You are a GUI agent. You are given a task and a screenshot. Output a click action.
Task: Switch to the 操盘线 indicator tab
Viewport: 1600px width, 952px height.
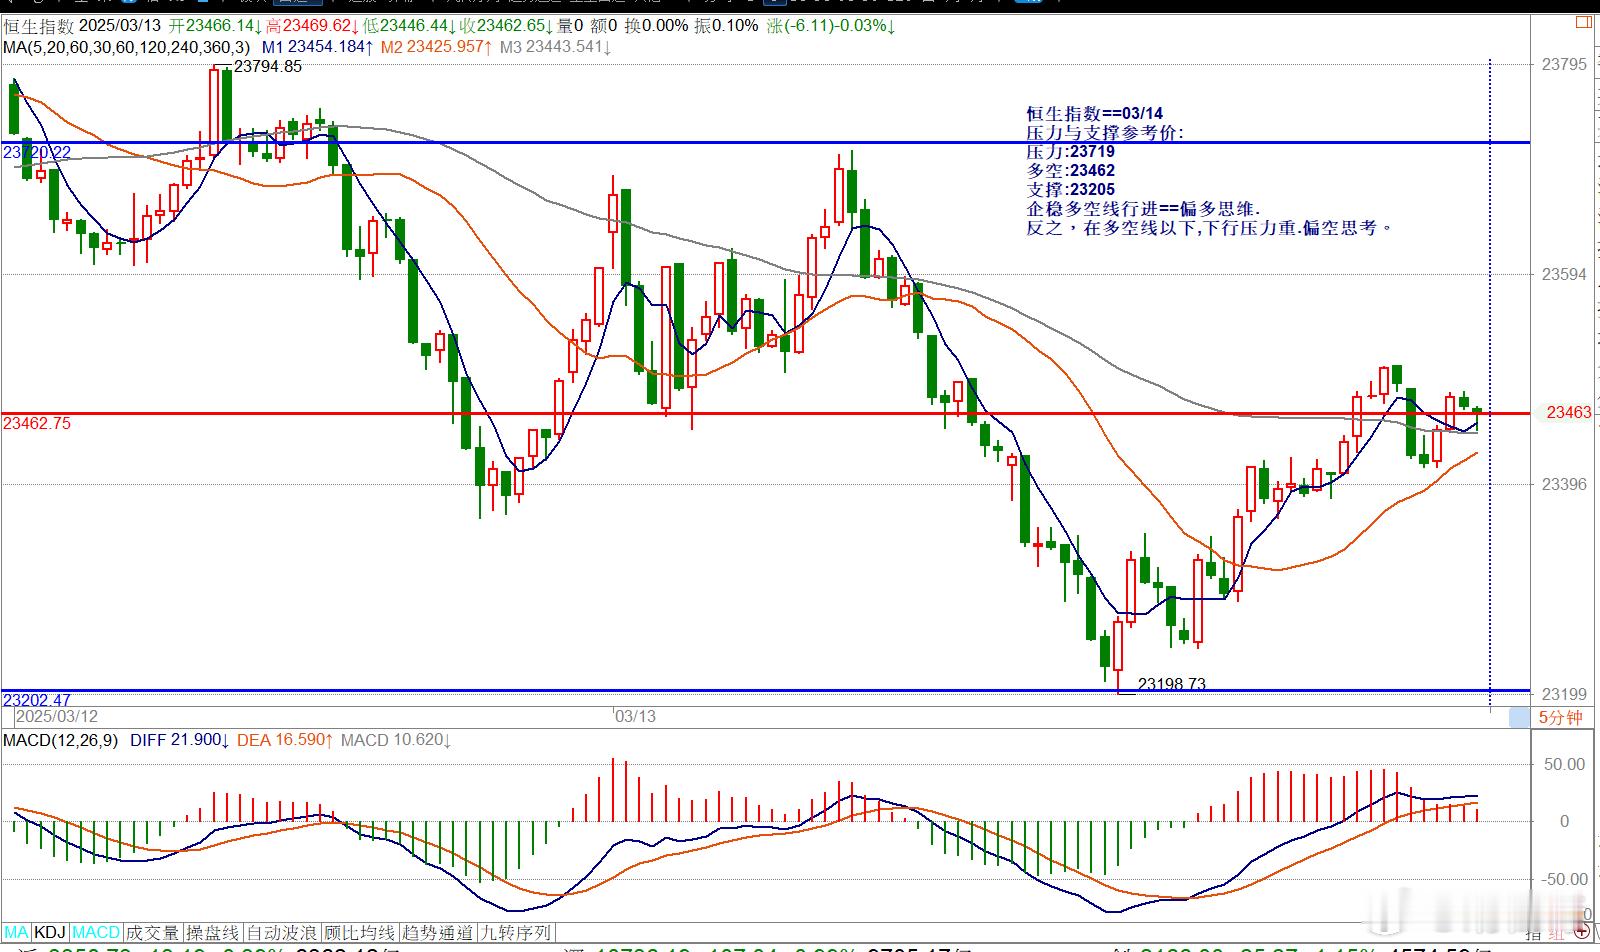tap(213, 932)
